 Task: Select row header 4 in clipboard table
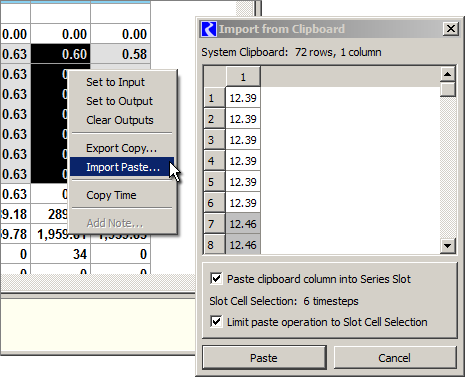tap(214, 161)
